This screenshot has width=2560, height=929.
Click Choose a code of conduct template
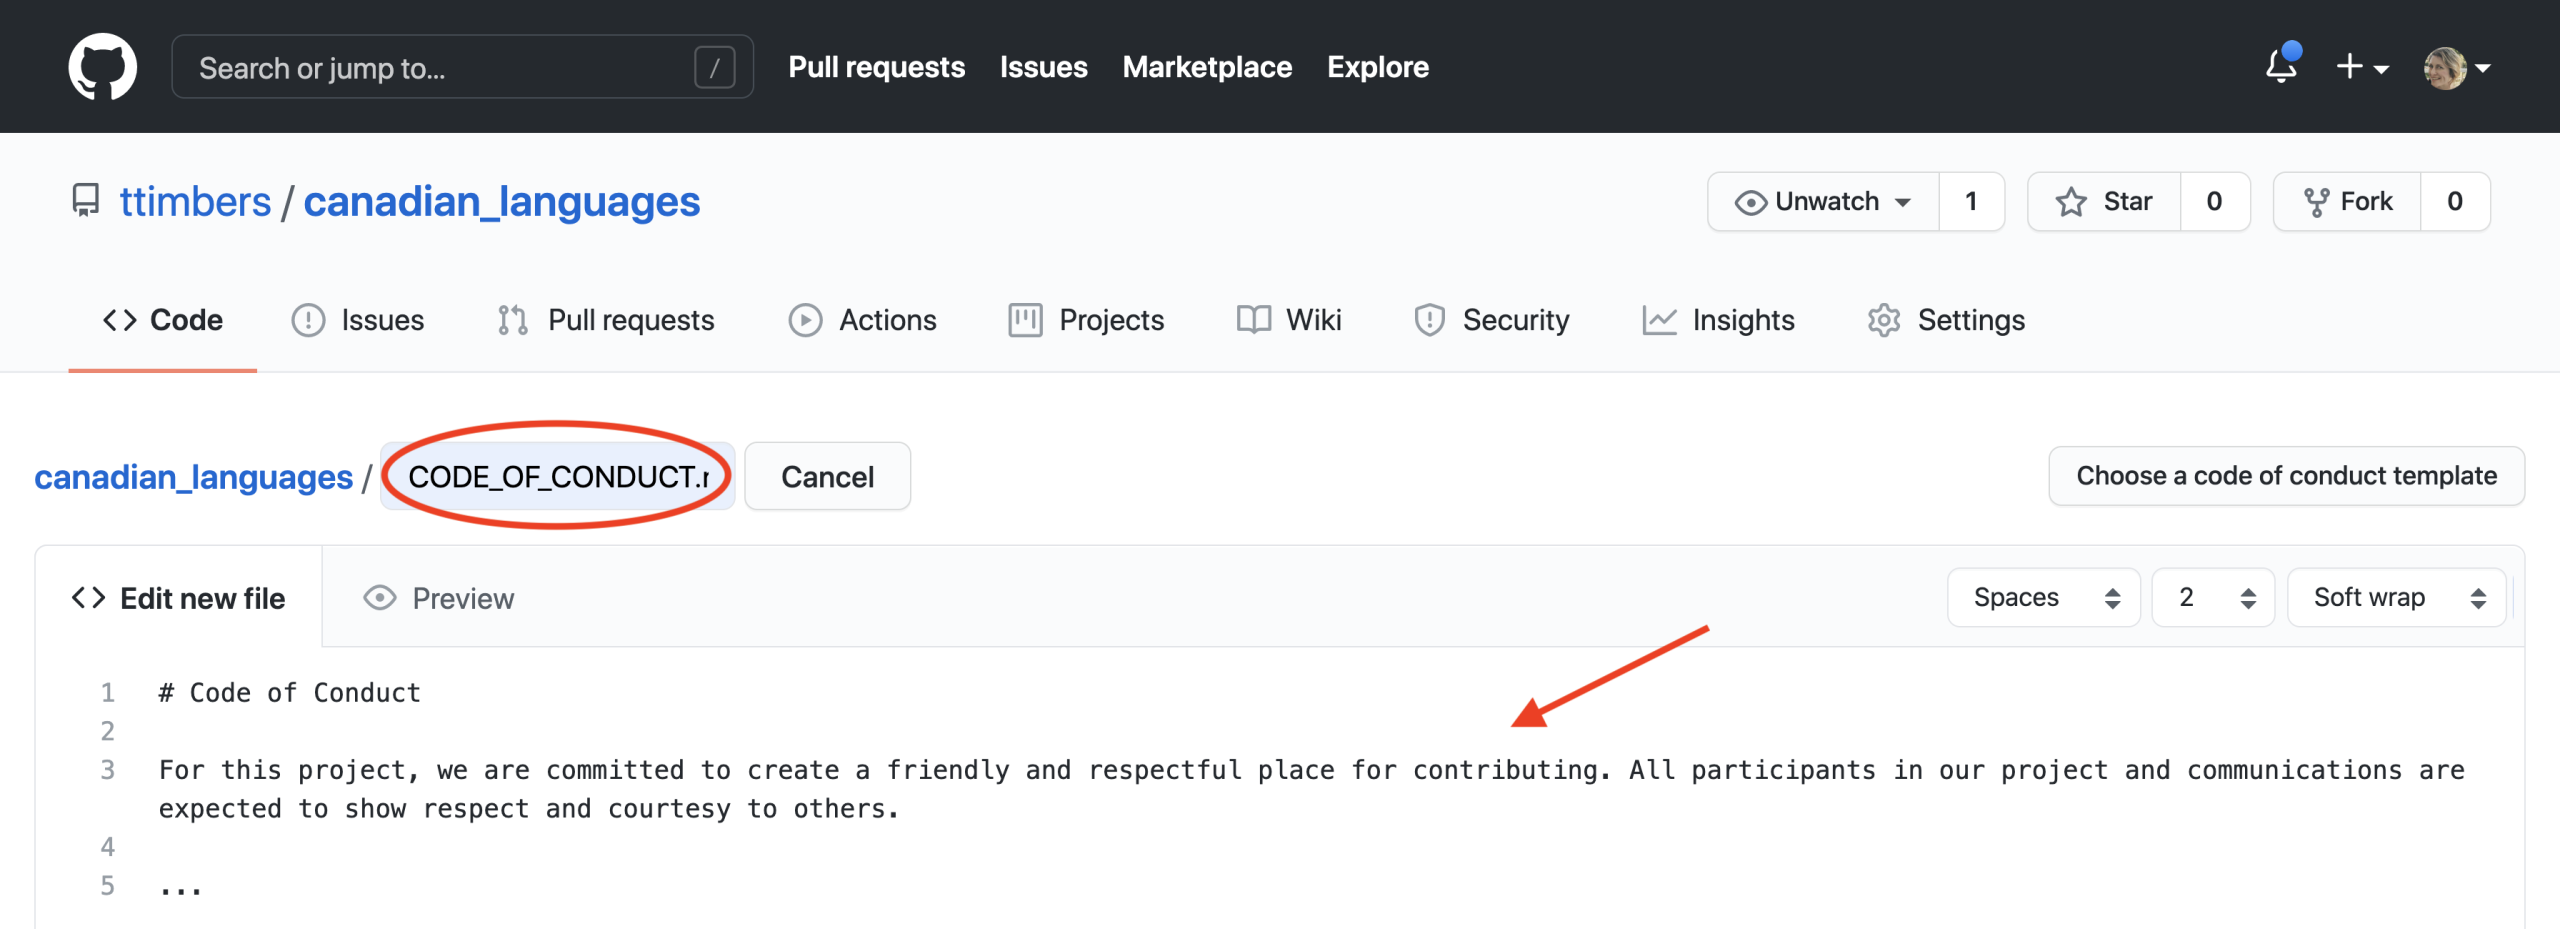[x=2286, y=476]
